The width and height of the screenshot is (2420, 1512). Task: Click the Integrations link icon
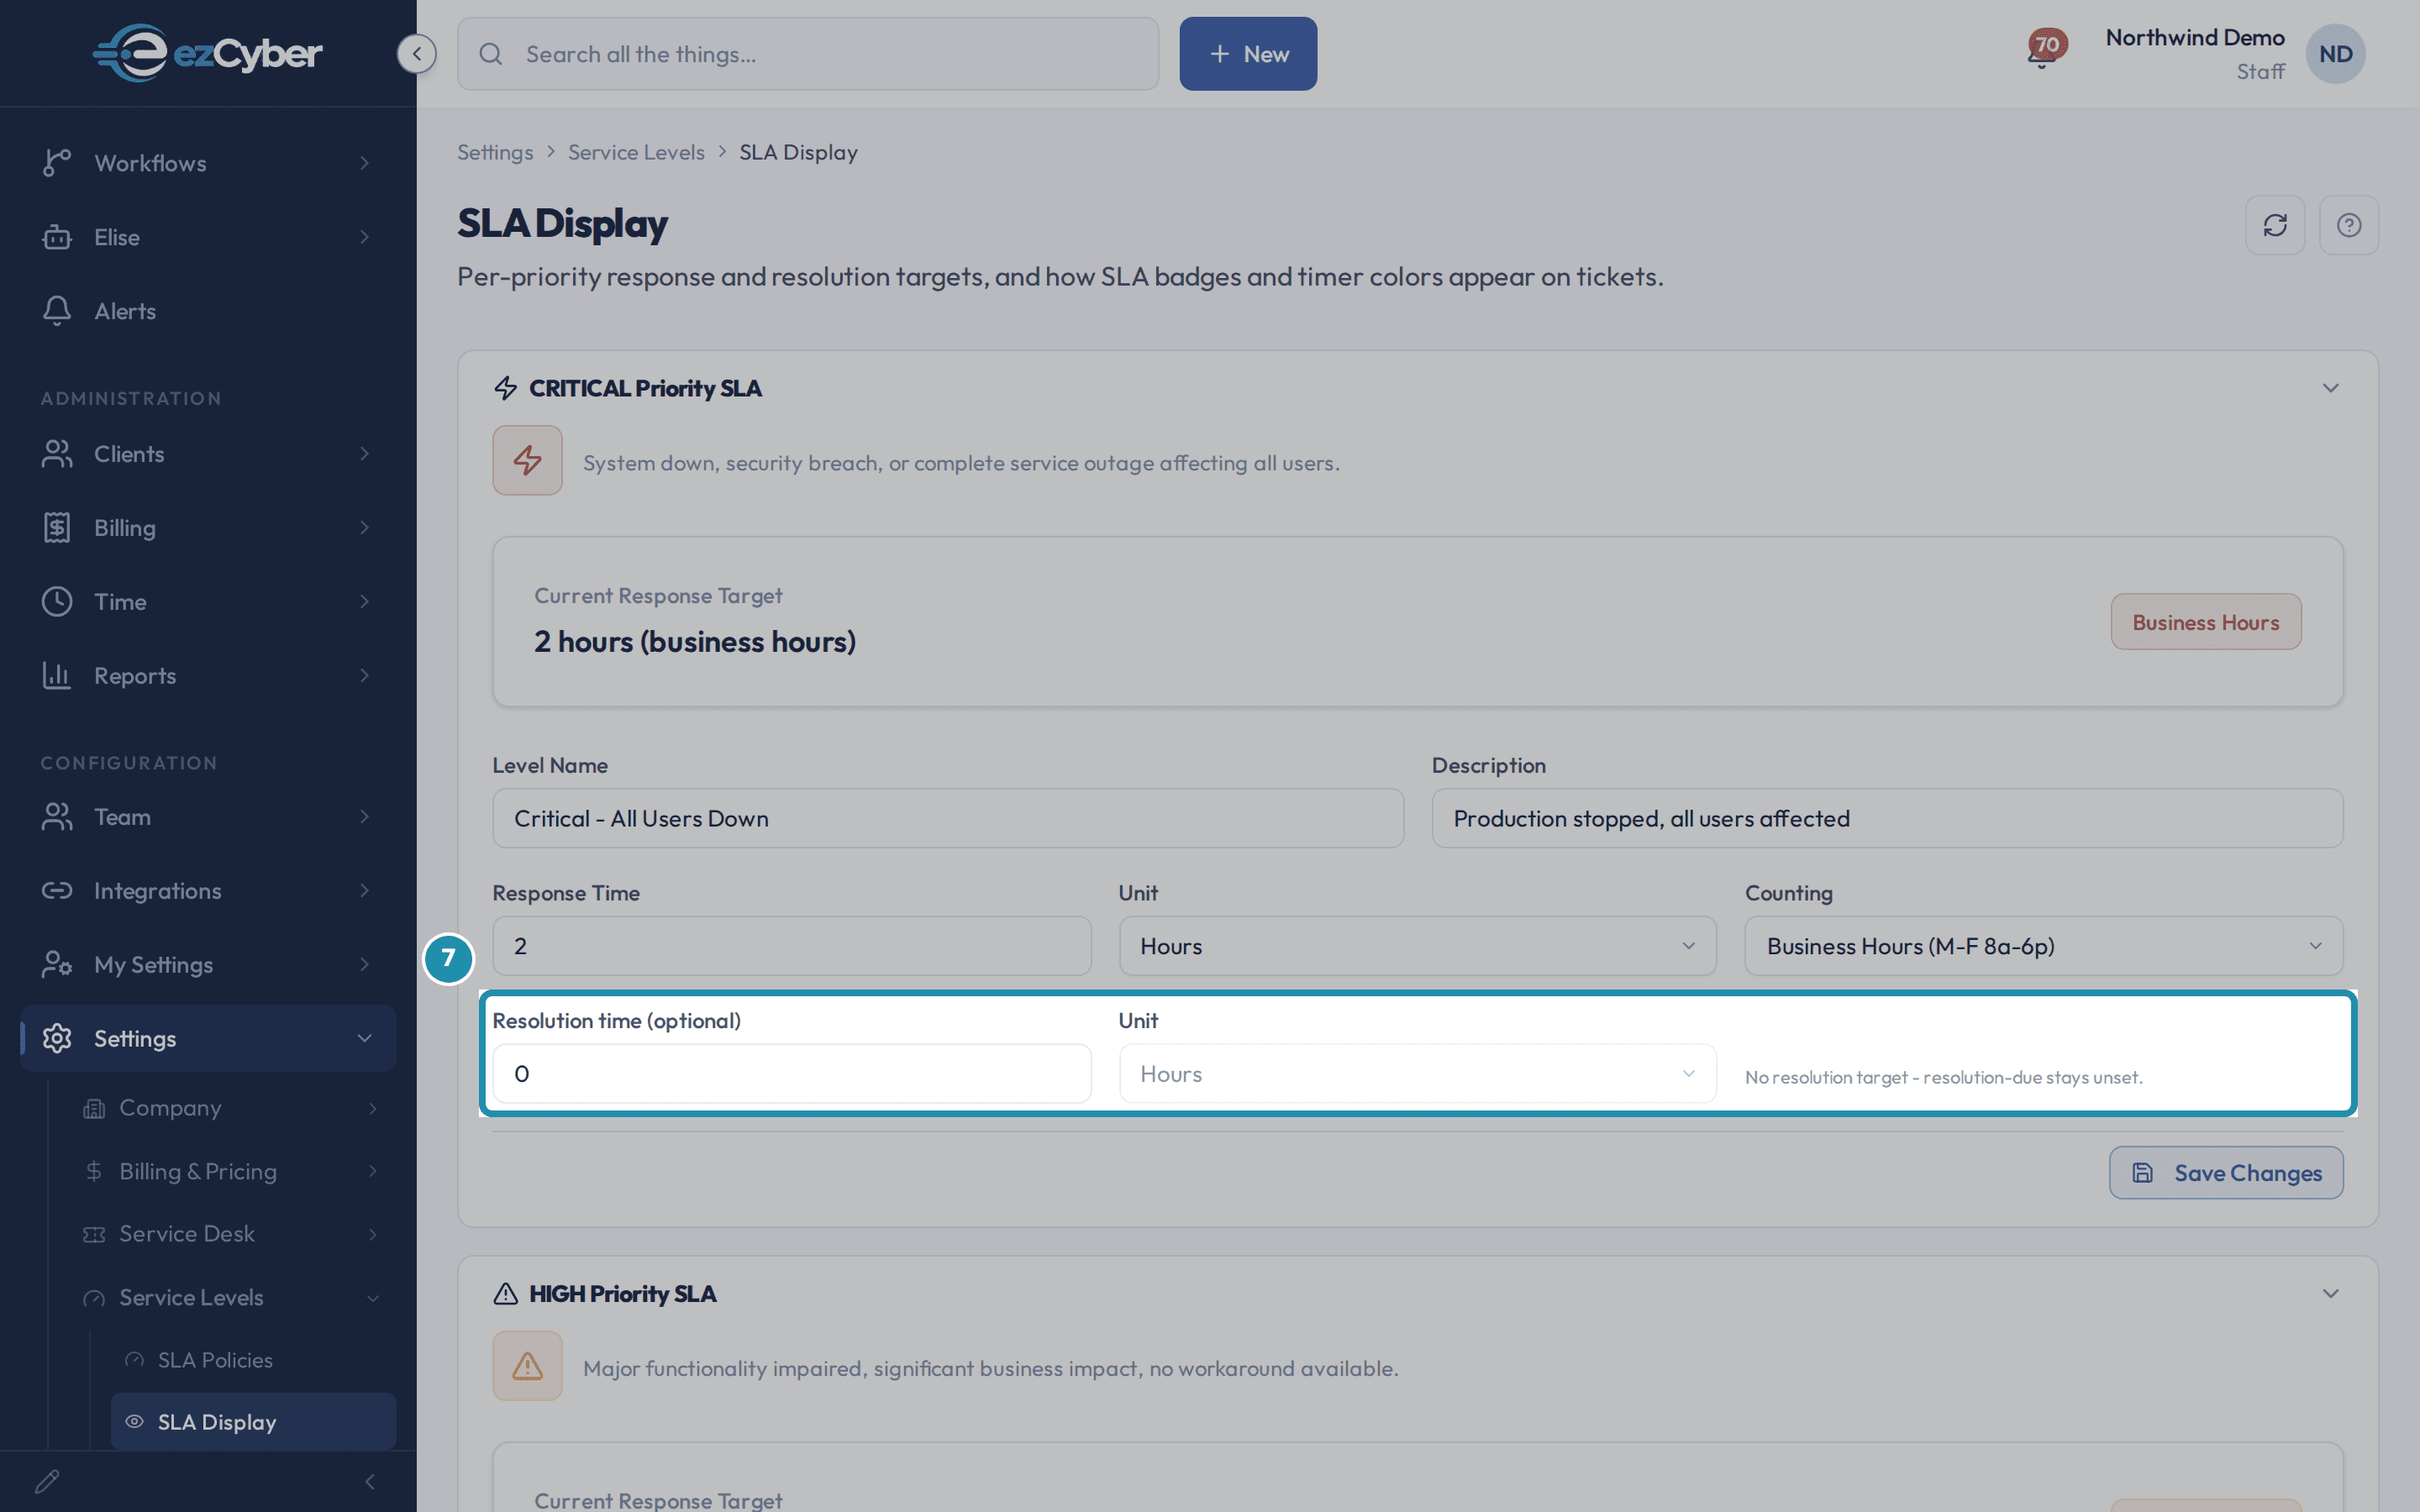57,891
